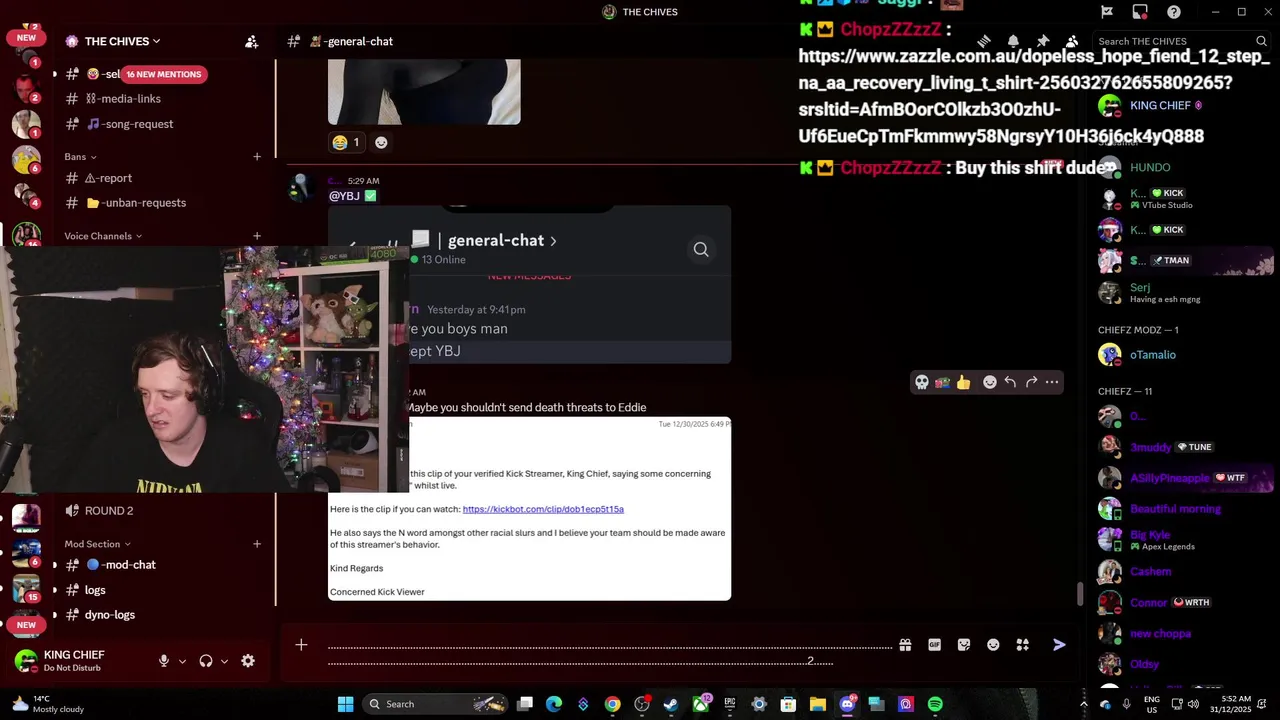Add reaction next to laughing emoji
The height and width of the screenshot is (720, 1280).
tap(381, 142)
